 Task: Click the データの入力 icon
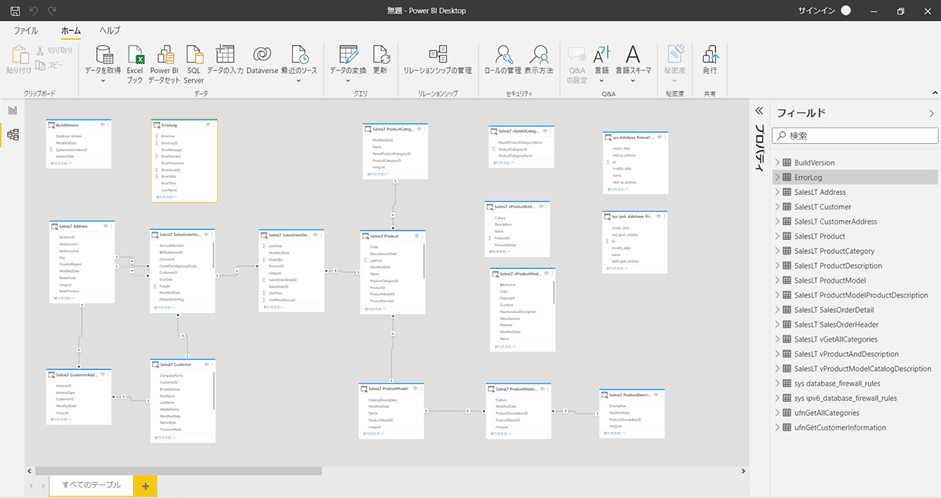pyautogui.click(x=225, y=55)
